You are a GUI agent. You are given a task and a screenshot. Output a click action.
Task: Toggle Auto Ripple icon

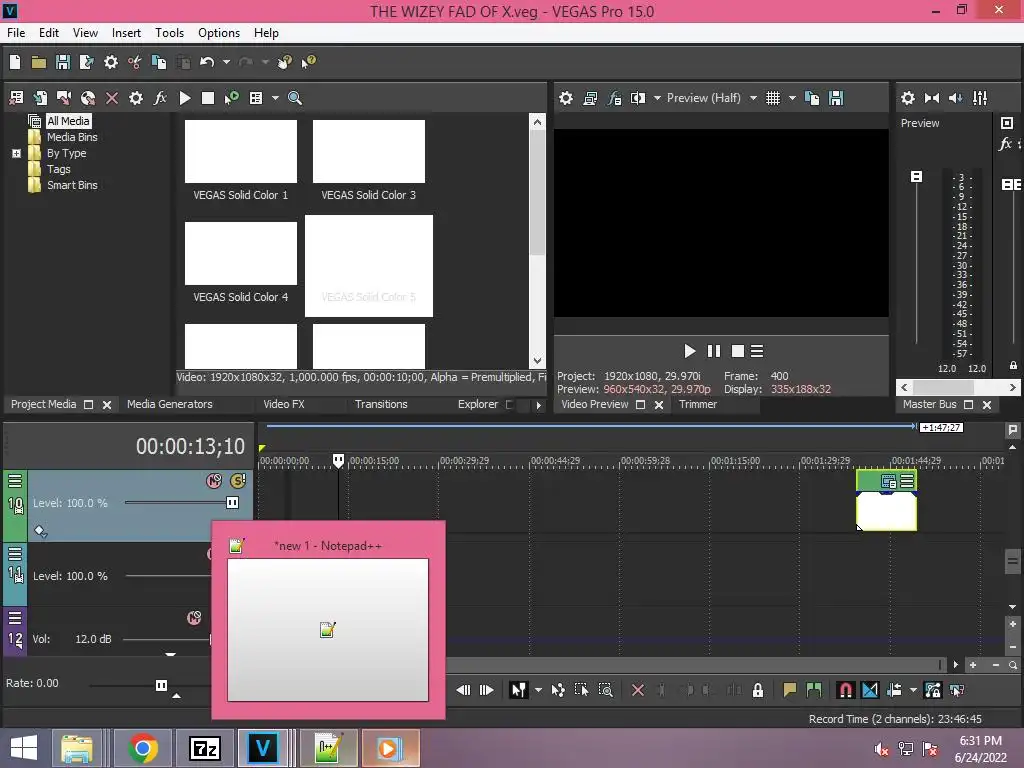(x=894, y=690)
